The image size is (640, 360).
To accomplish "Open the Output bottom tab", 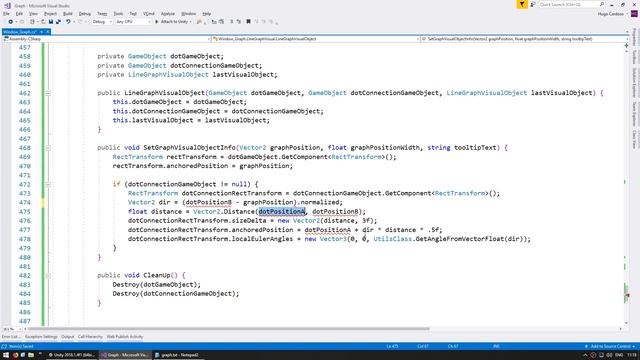I will tap(67, 337).
